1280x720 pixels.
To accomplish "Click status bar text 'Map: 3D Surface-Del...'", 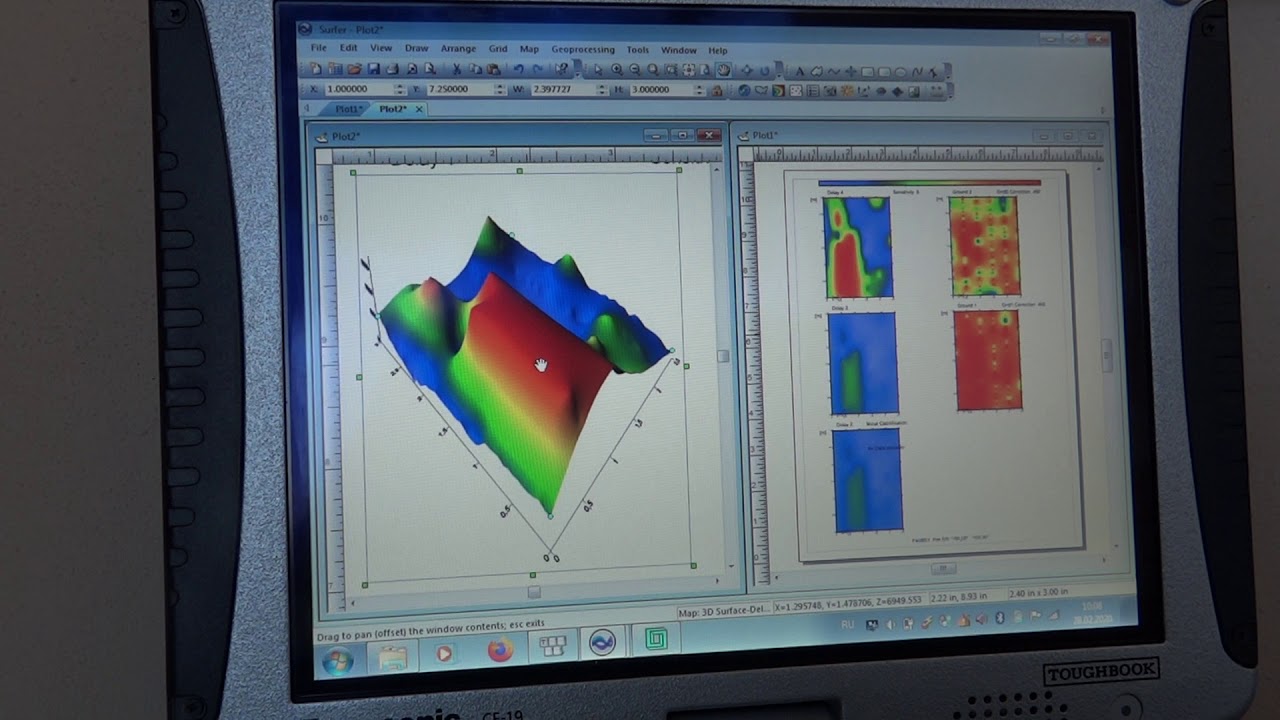I will tap(723, 612).
